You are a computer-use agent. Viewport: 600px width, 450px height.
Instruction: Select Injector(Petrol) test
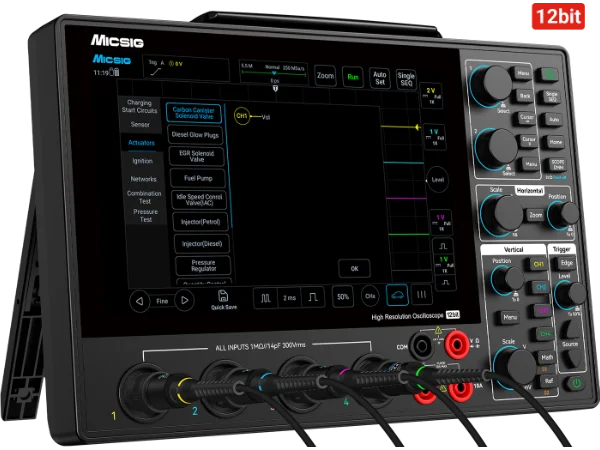click(x=201, y=222)
